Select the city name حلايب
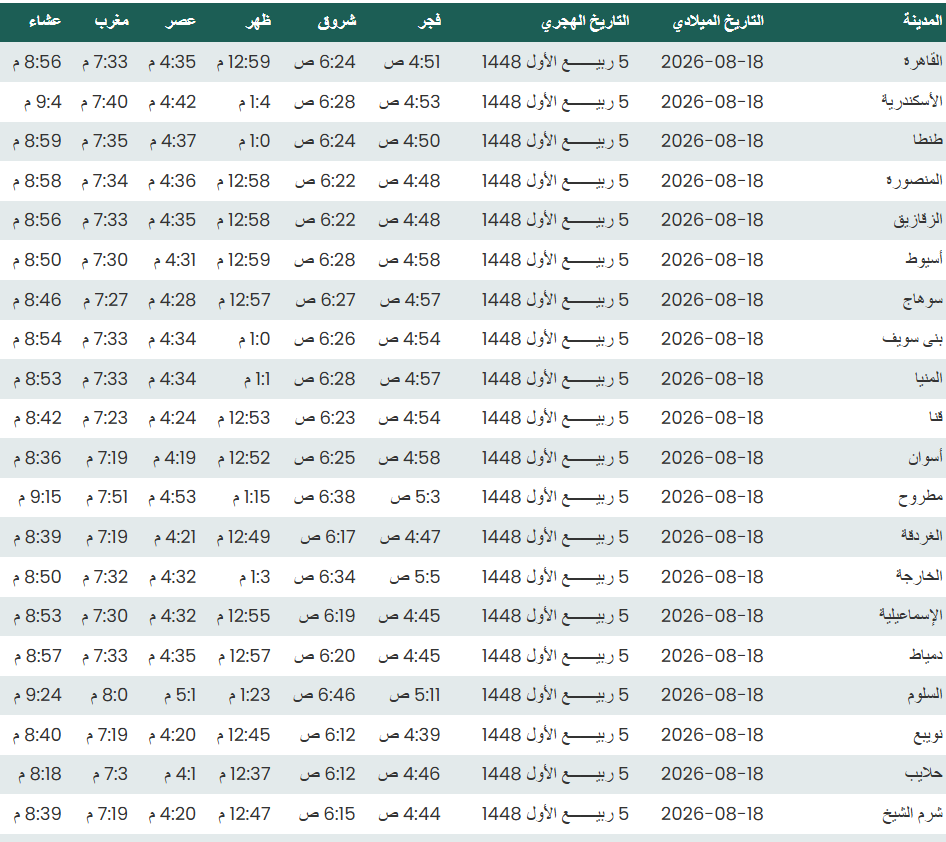The image size is (946, 842). [x=923, y=774]
